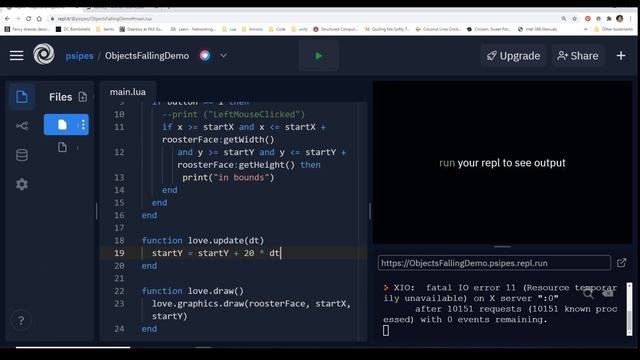This screenshot has height=360, width=640.
Task: Open the Settings gear sidebar icon
Action: click(x=22, y=184)
